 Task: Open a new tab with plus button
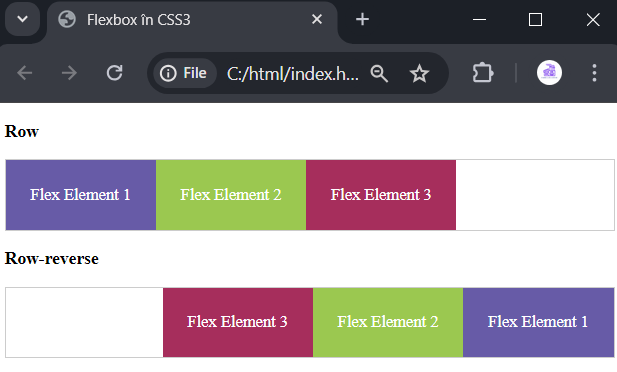click(x=362, y=19)
